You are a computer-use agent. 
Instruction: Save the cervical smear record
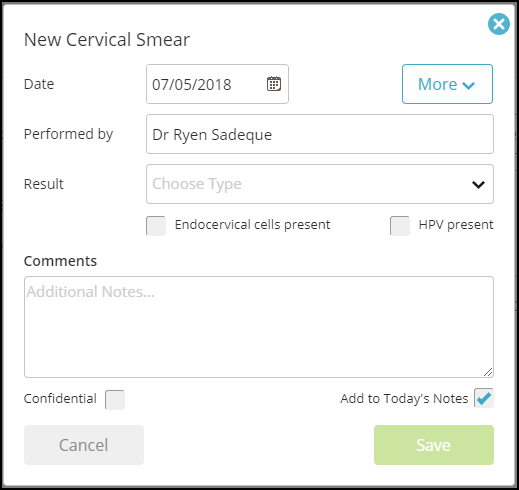[434, 445]
